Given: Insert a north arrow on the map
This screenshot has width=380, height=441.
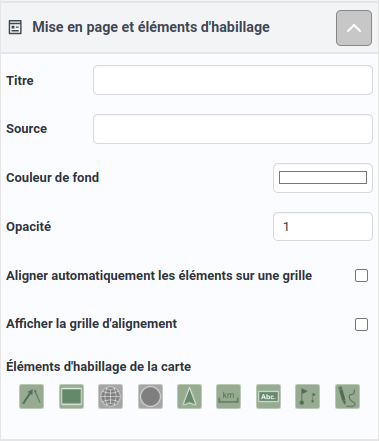Looking at the screenshot, I should pos(189,396).
